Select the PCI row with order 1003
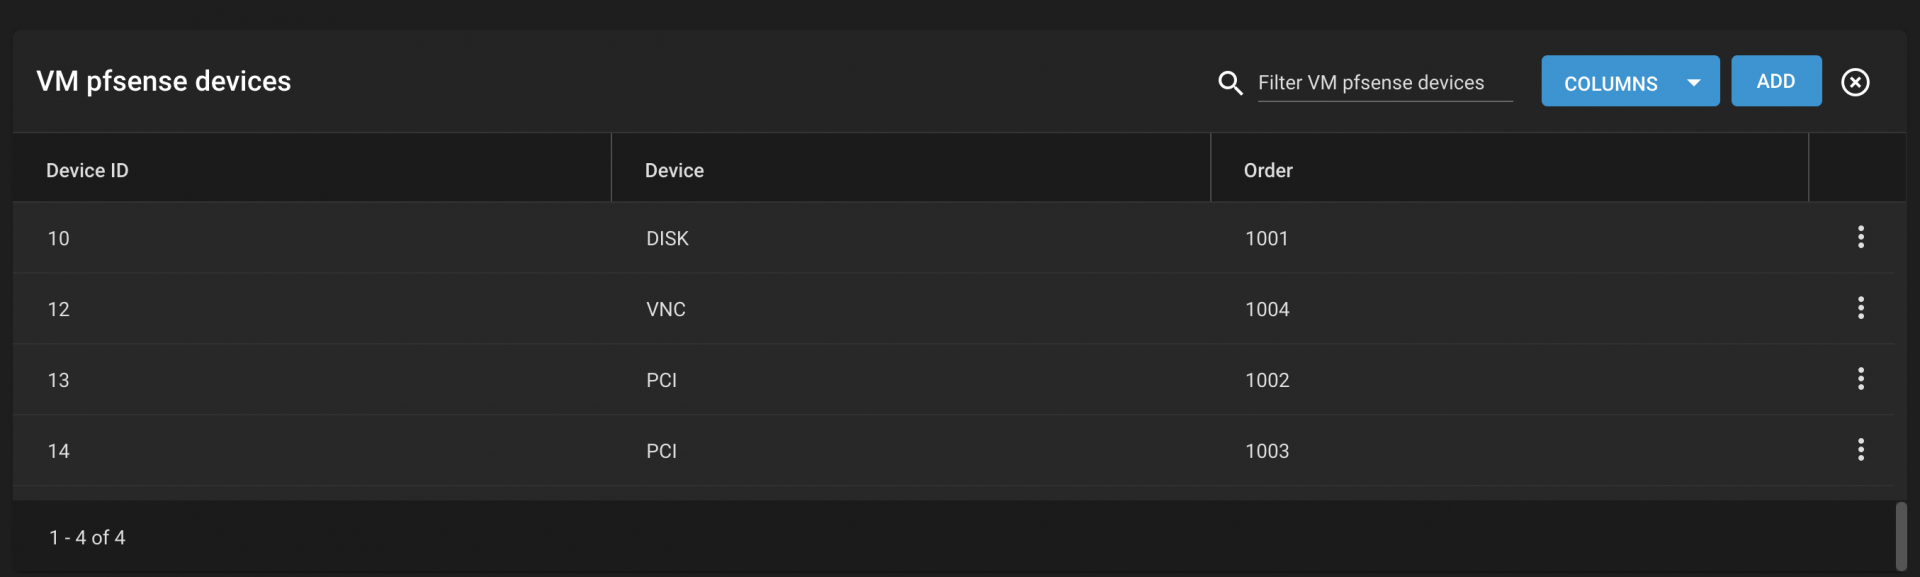The height and width of the screenshot is (577, 1920). click(x=953, y=451)
